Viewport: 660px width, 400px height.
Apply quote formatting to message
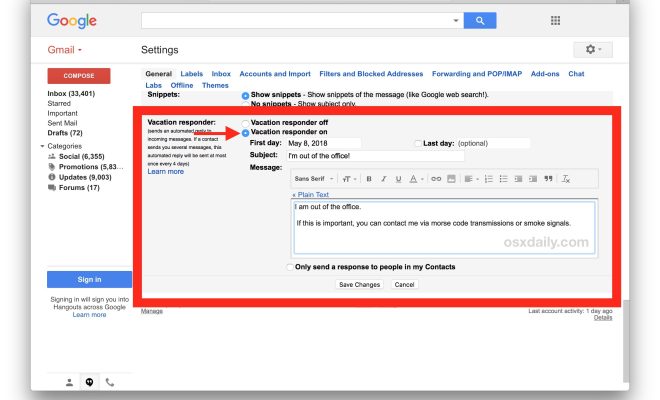pos(548,179)
